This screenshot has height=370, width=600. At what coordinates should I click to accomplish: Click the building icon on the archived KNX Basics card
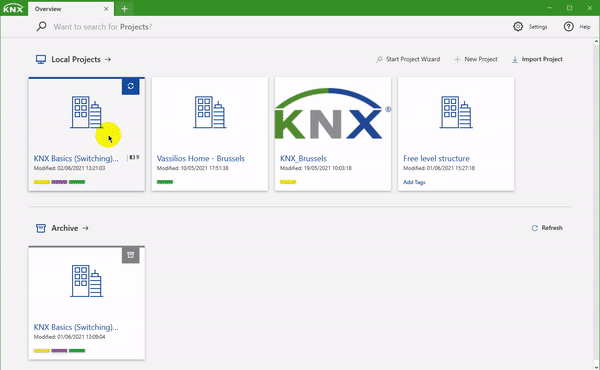pyautogui.click(x=86, y=280)
